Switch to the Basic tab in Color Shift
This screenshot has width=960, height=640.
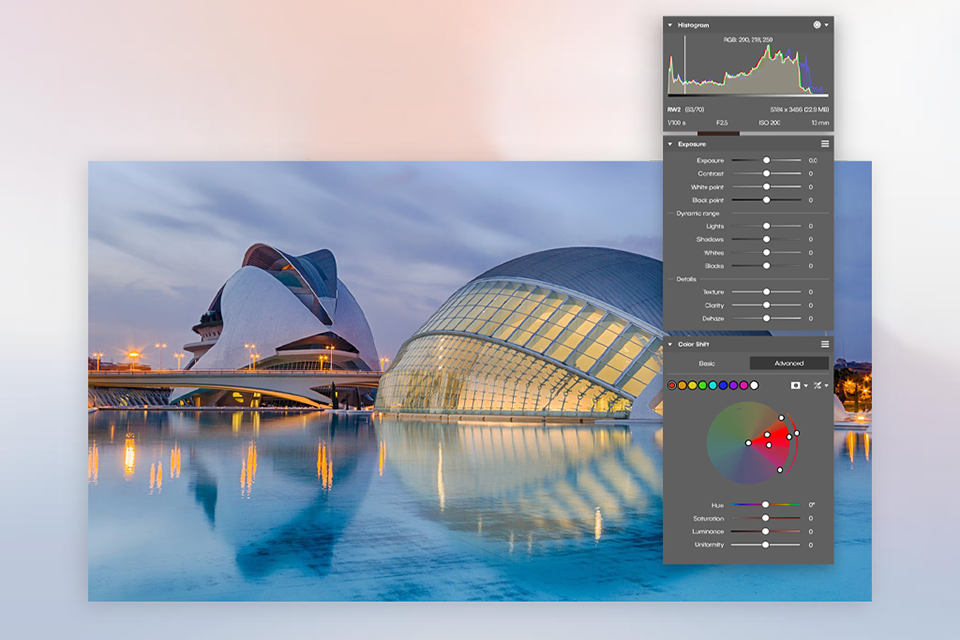click(707, 363)
